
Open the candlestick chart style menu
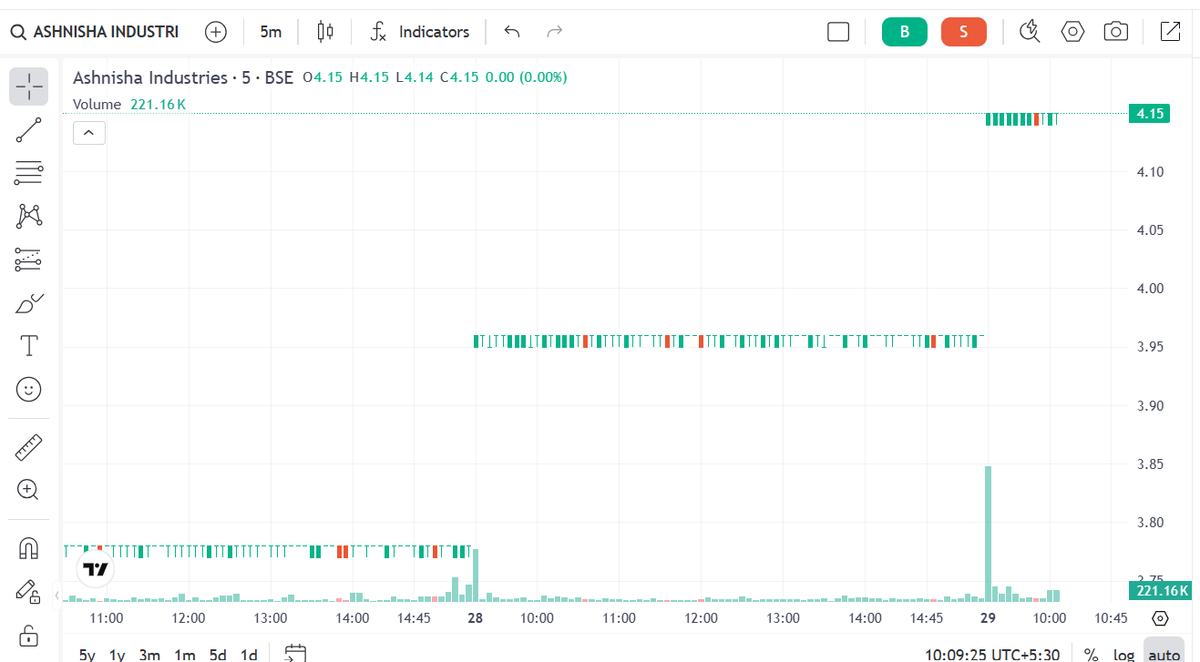[325, 32]
